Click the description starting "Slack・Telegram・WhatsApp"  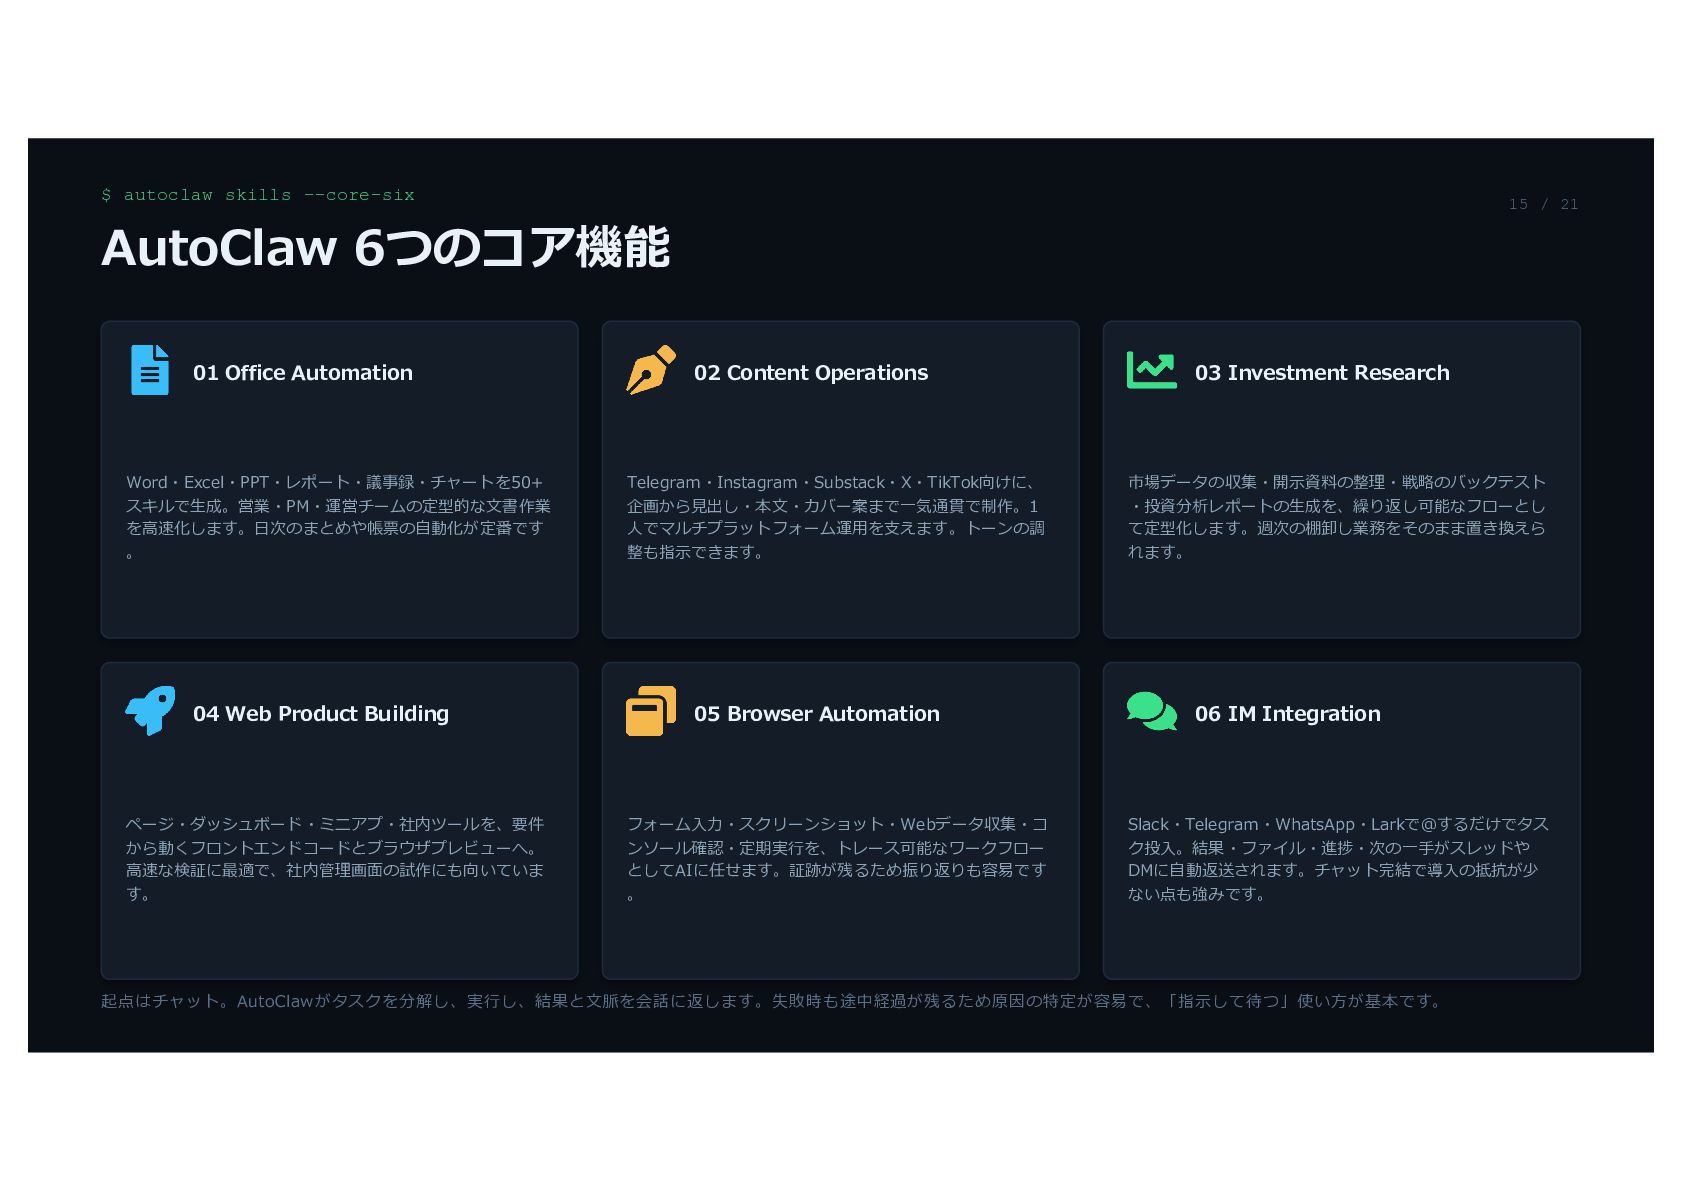coord(1338,859)
